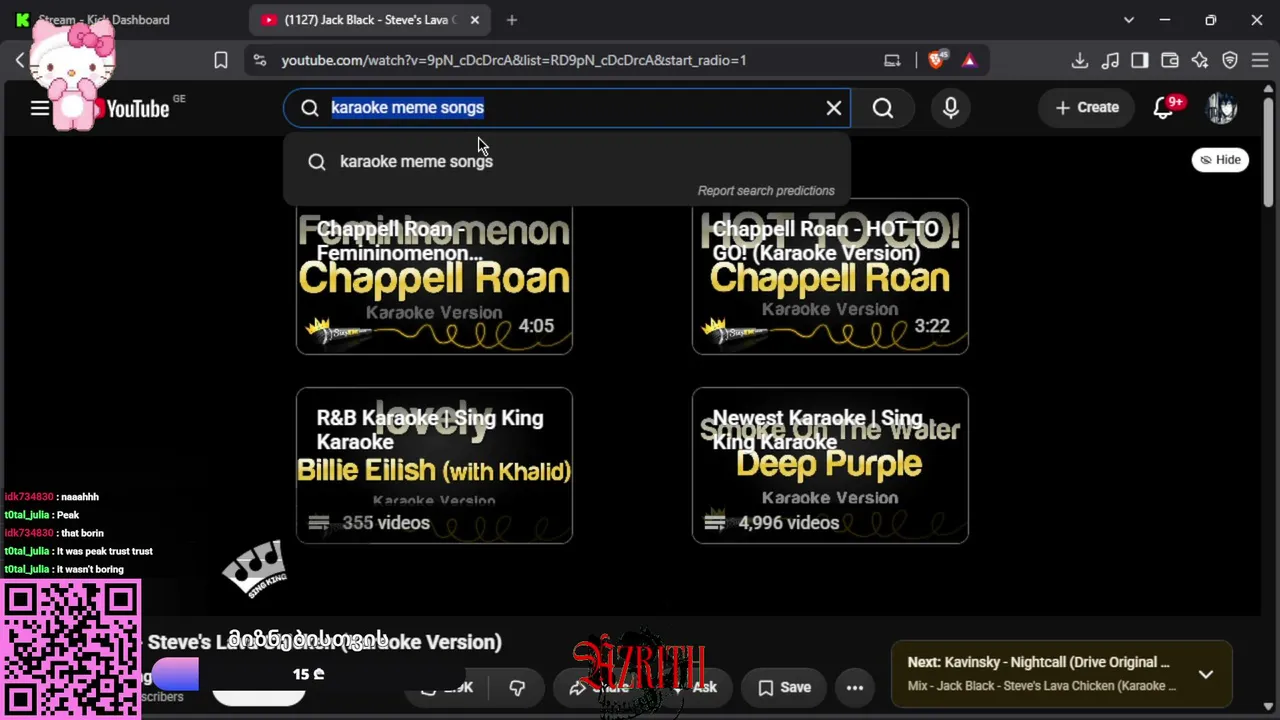Start voice search with the microphone

(x=951, y=108)
